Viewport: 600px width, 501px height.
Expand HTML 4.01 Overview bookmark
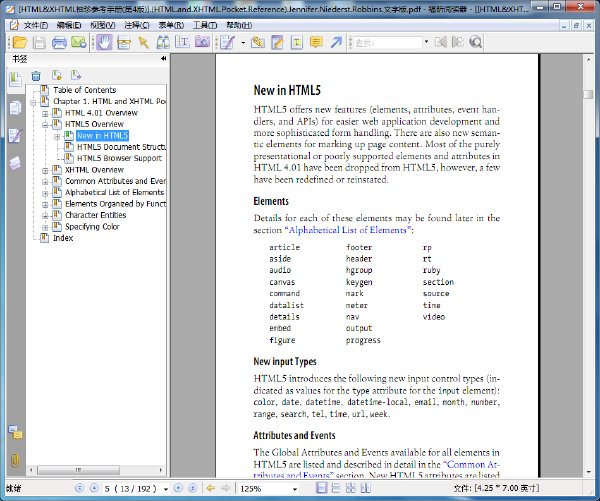click(45, 114)
